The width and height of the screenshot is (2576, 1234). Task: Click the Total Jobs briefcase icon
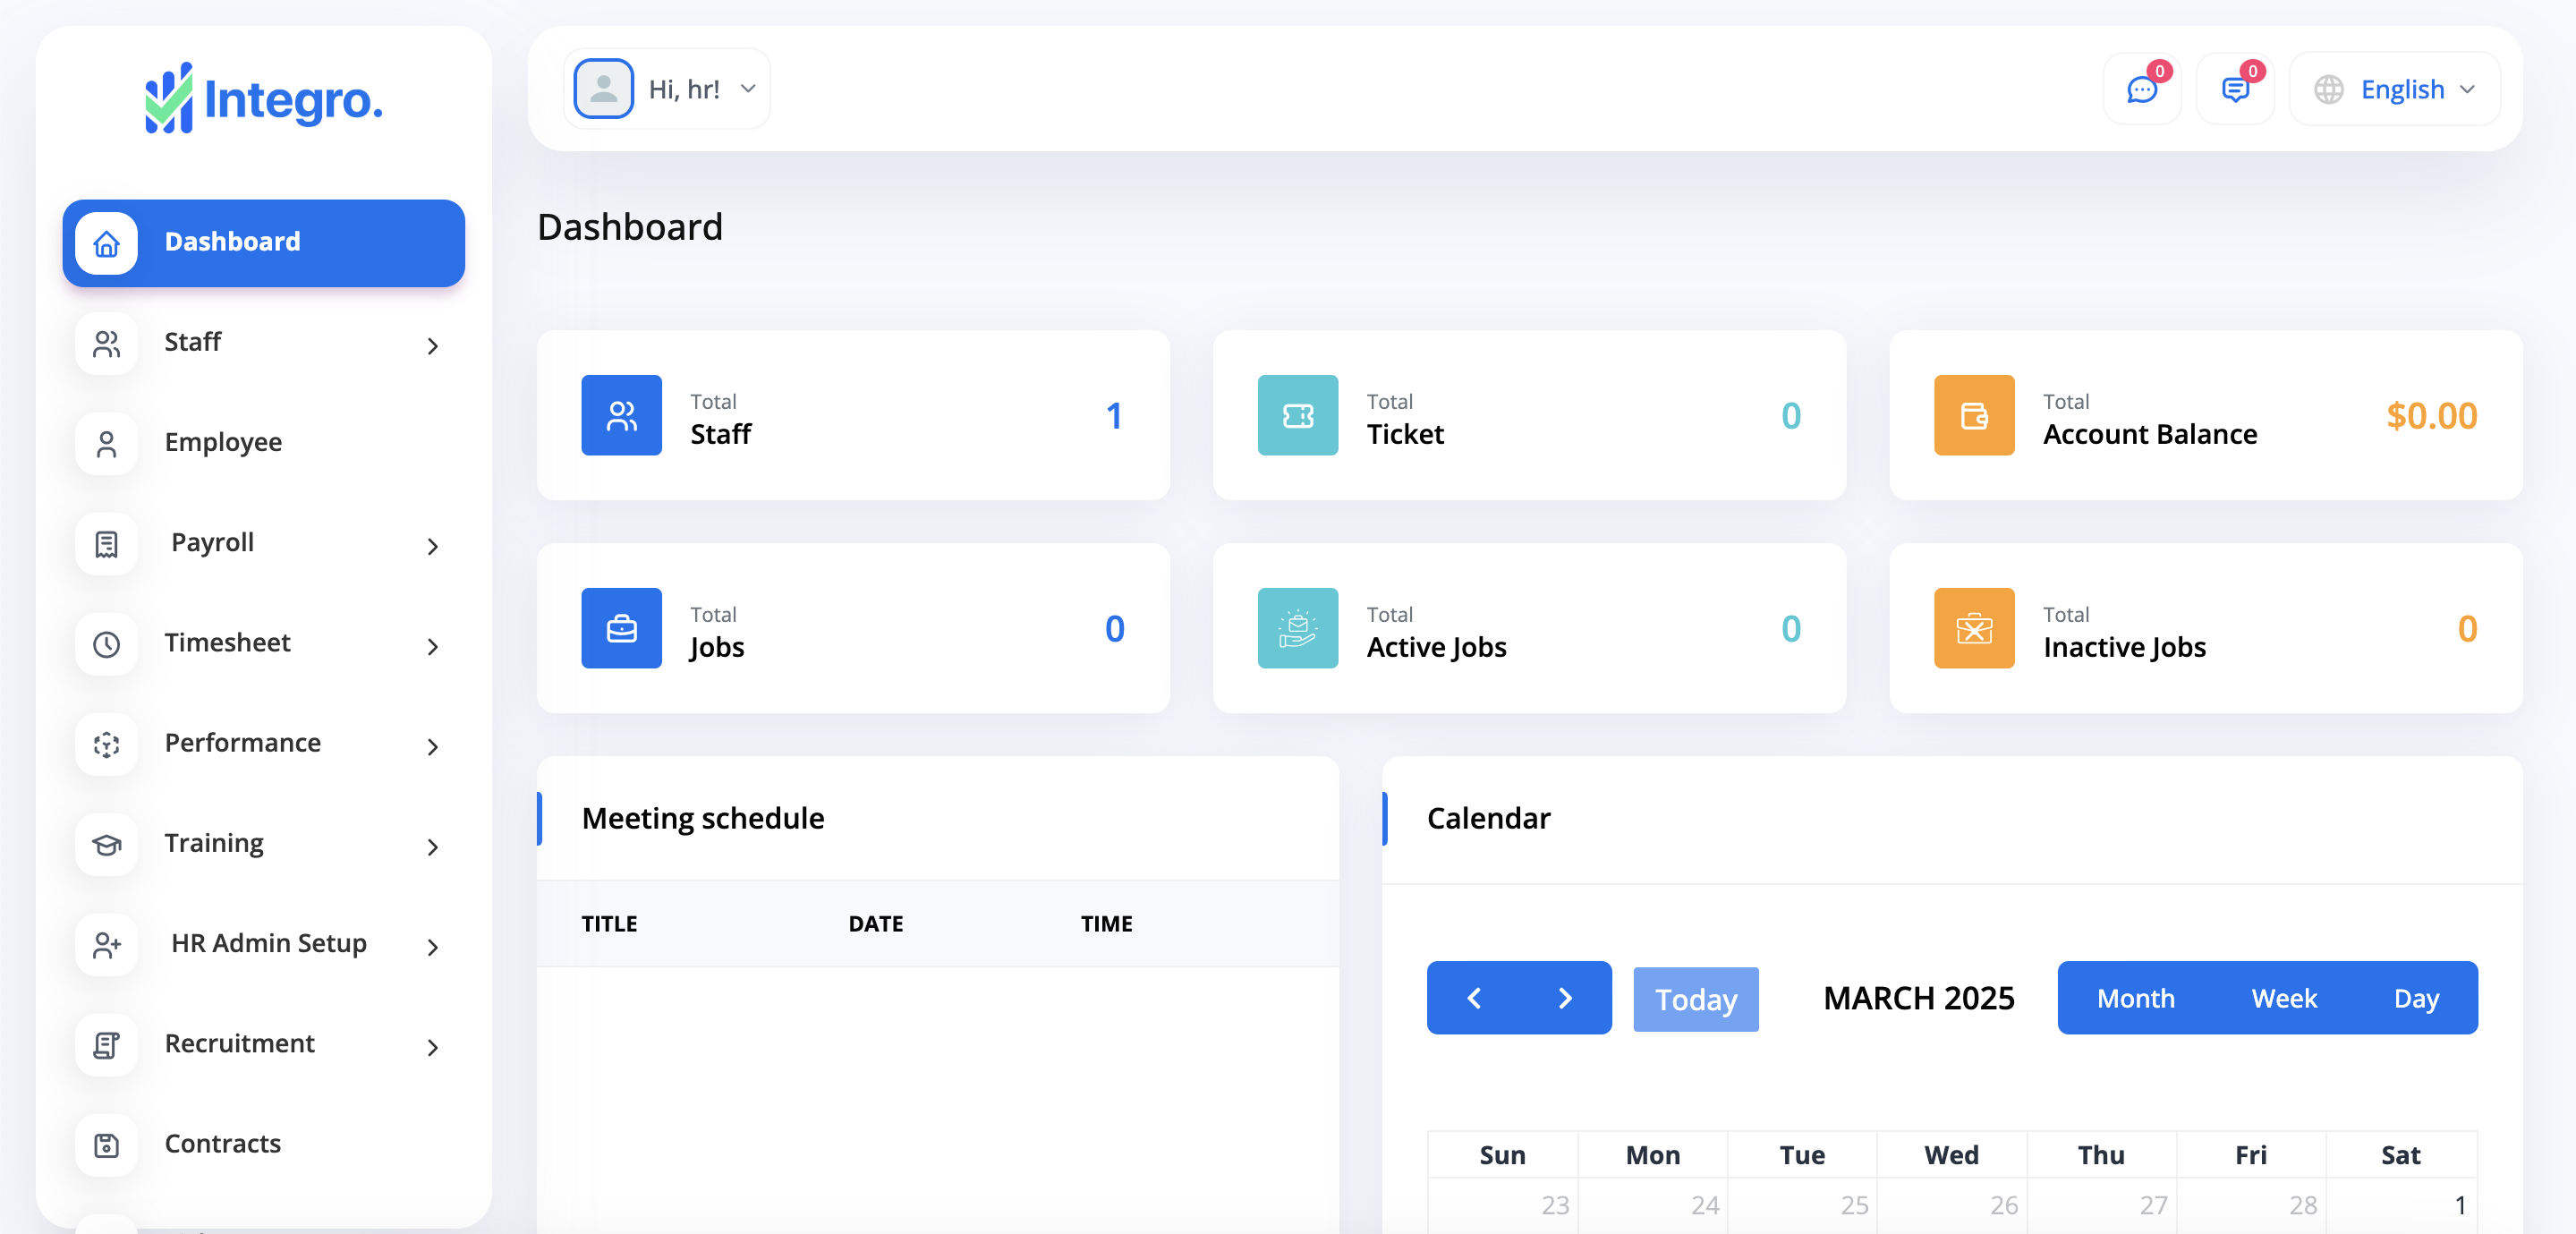pyautogui.click(x=621, y=628)
